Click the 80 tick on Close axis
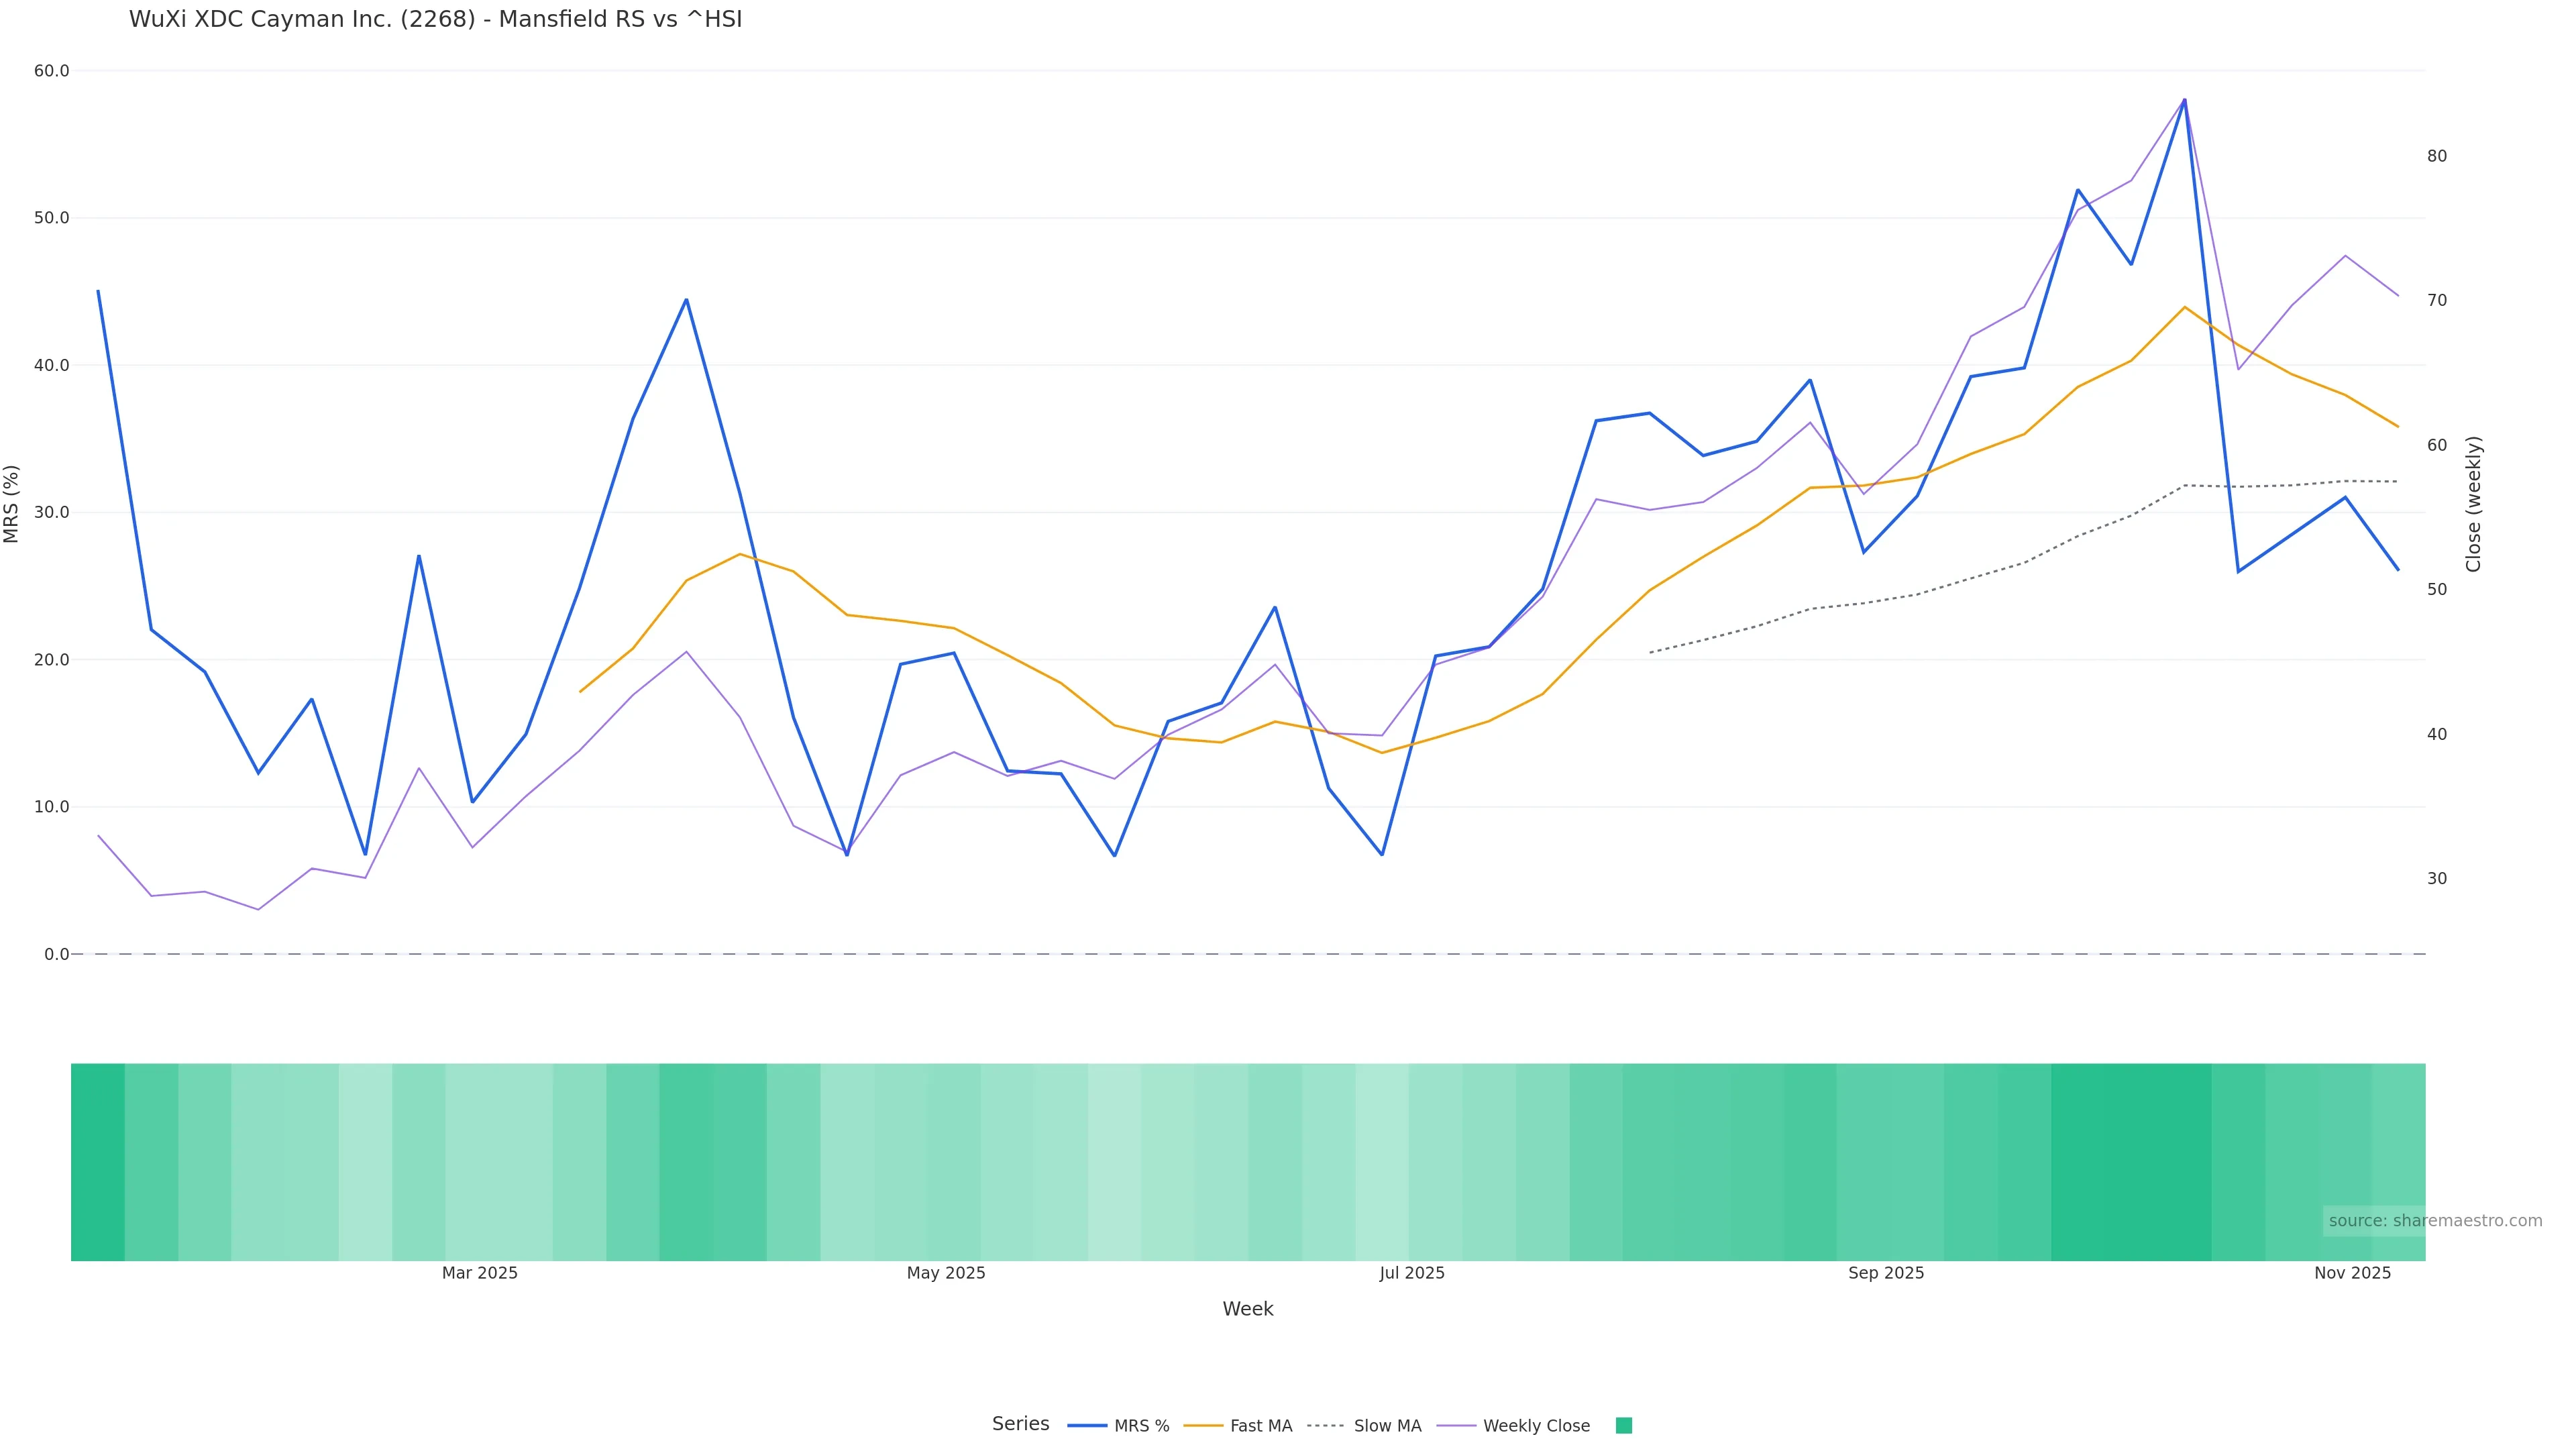Viewport: 2576px width, 1449px height. click(2437, 156)
